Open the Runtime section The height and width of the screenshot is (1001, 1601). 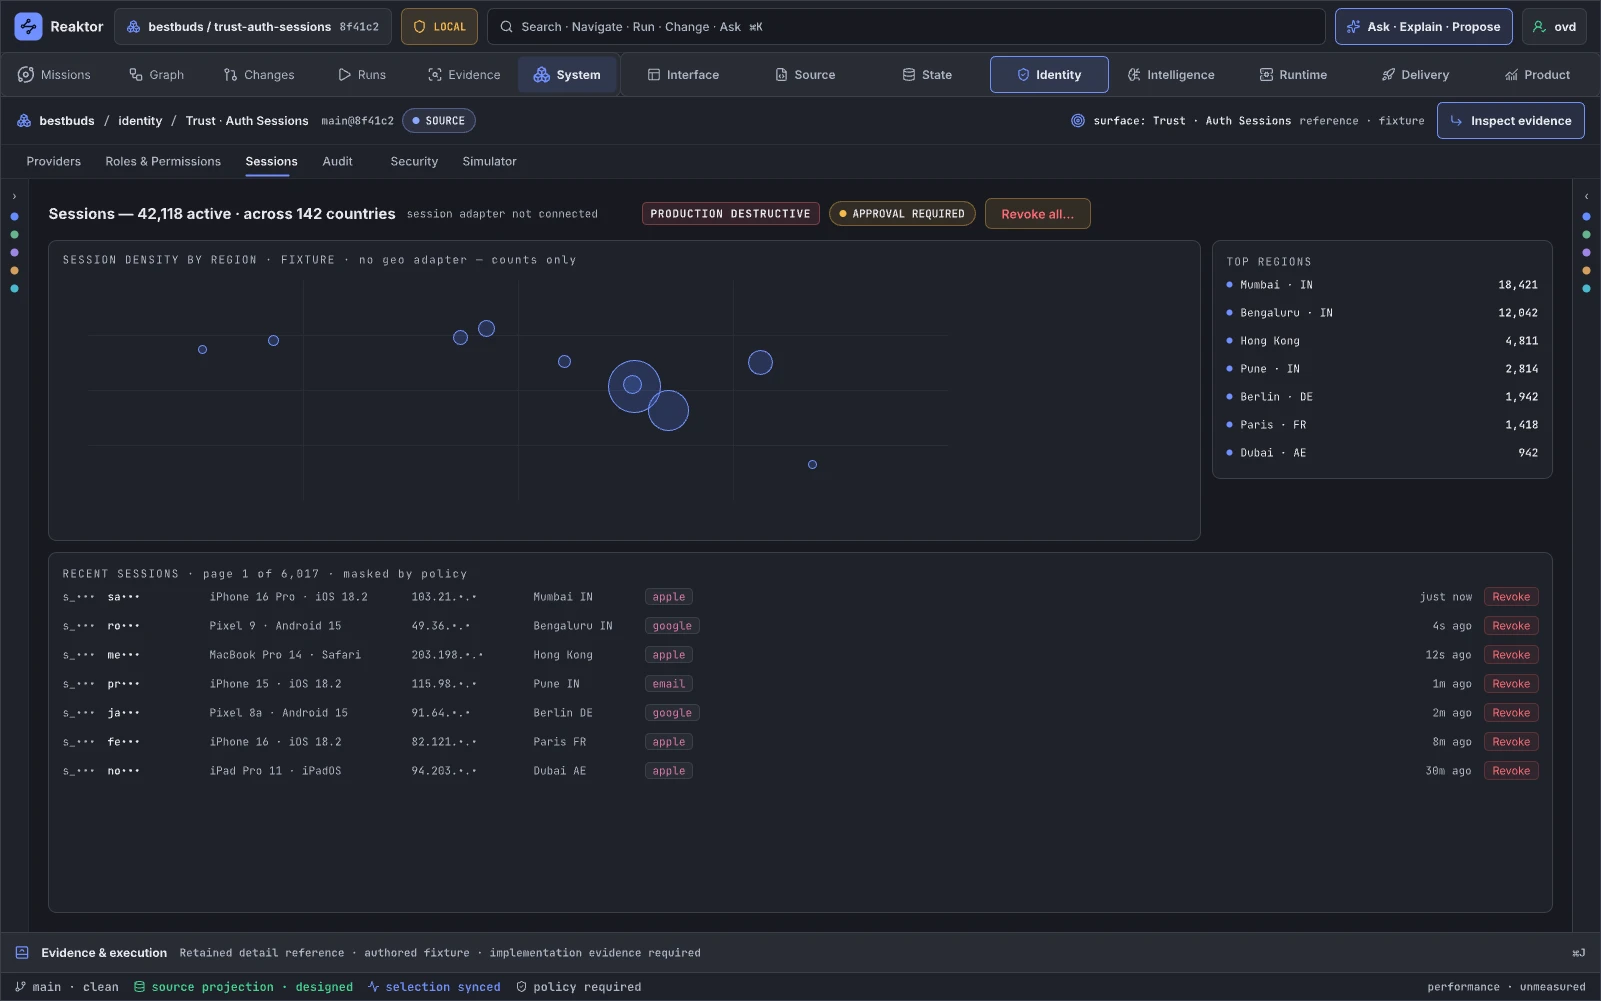click(1293, 75)
